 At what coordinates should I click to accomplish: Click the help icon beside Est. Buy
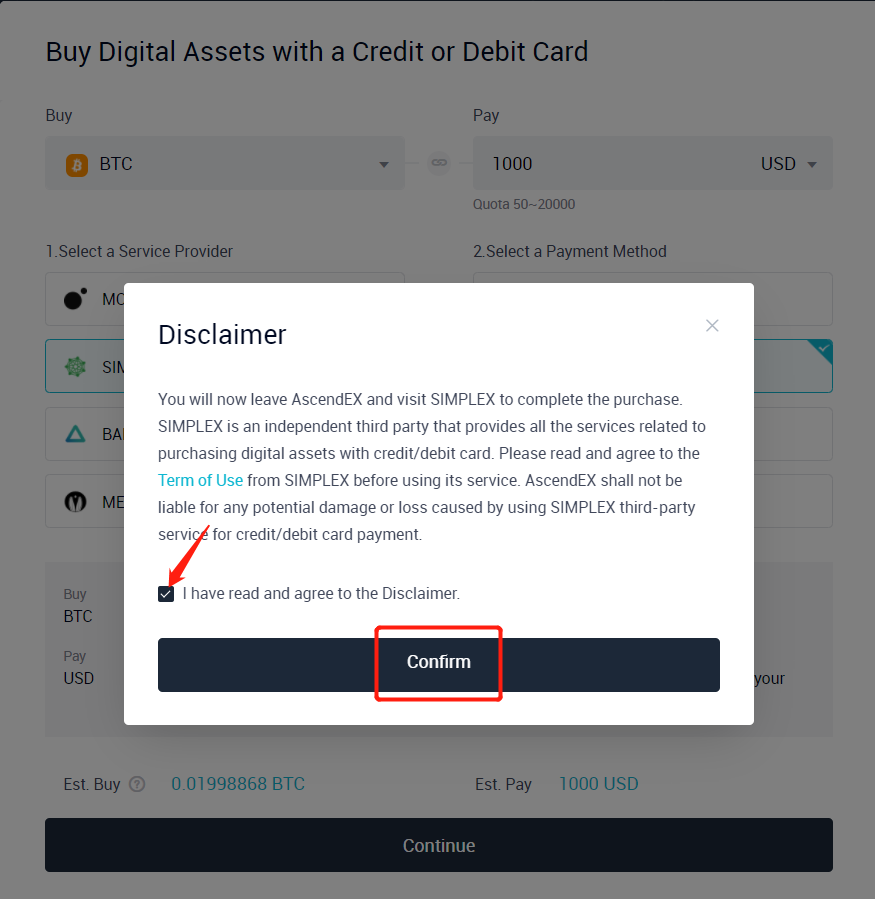pyautogui.click(x=137, y=784)
